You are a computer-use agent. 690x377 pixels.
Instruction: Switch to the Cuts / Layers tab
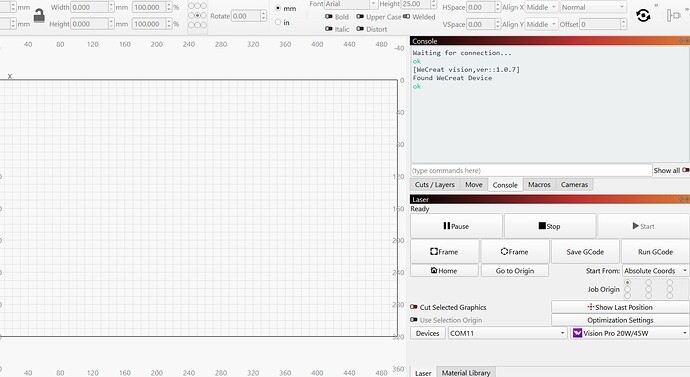[x=435, y=185]
